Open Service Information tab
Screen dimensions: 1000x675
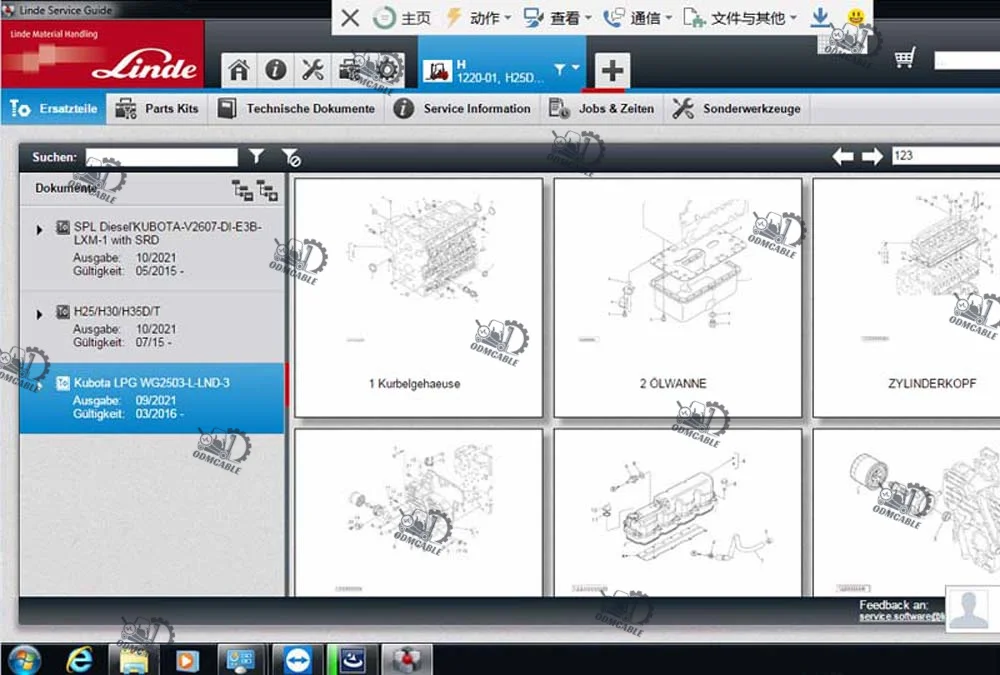(x=462, y=108)
